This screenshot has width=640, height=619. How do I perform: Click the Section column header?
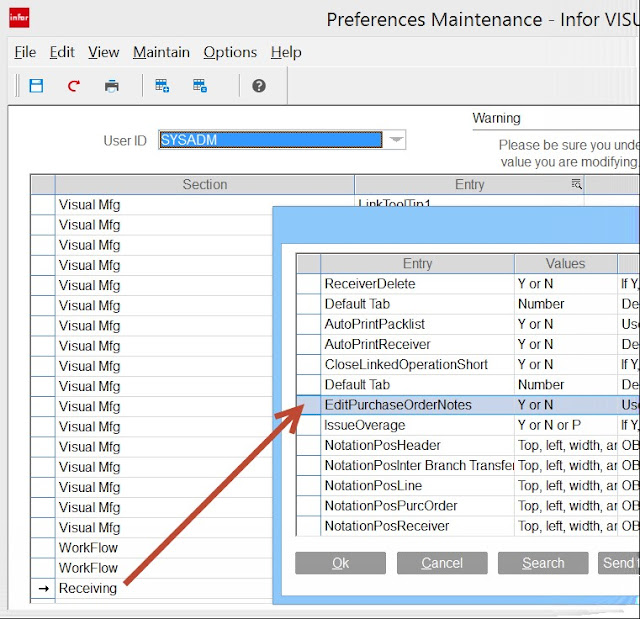click(205, 184)
